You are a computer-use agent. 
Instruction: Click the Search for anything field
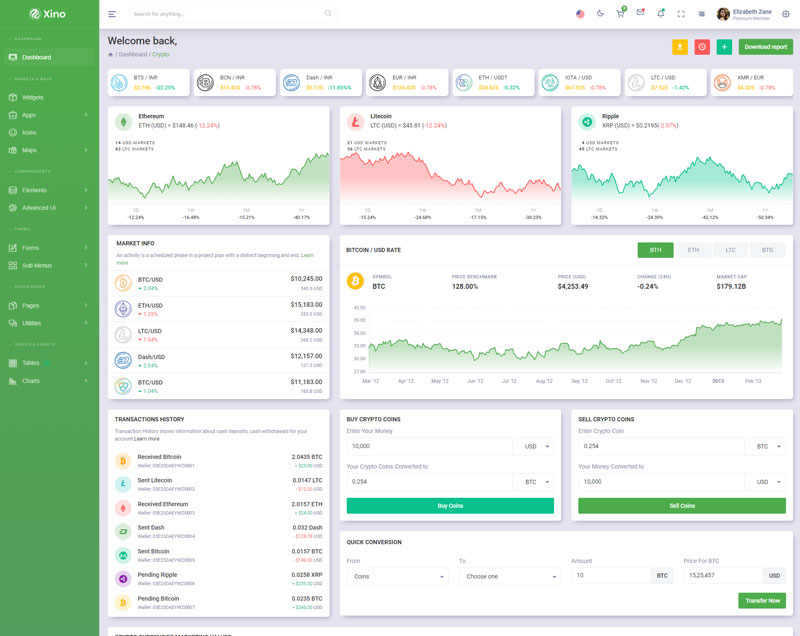(x=230, y=14)
